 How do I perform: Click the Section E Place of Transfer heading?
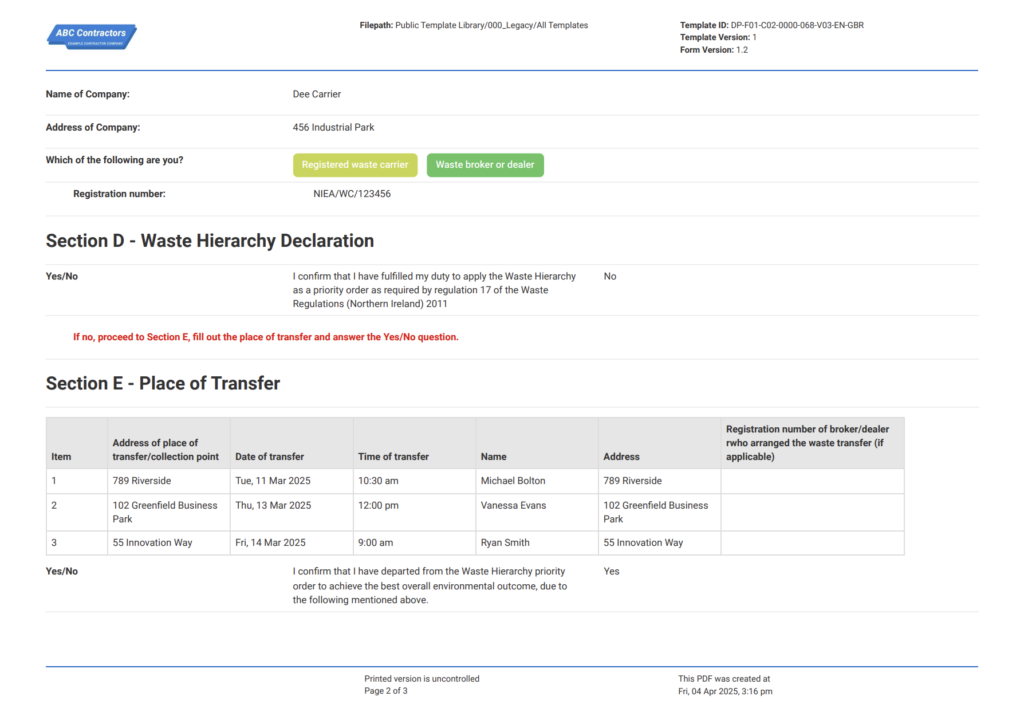click(x=163, y=384)
